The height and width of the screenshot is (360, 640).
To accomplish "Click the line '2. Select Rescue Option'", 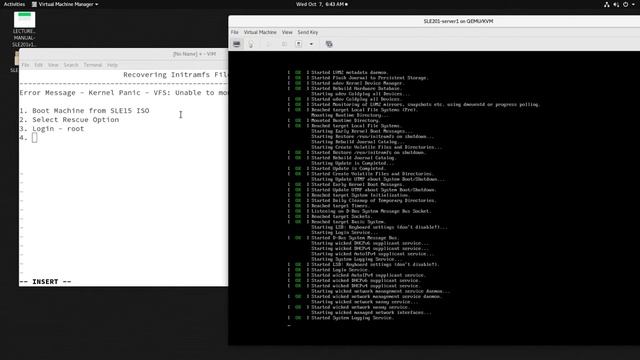I will click(69, 120).
